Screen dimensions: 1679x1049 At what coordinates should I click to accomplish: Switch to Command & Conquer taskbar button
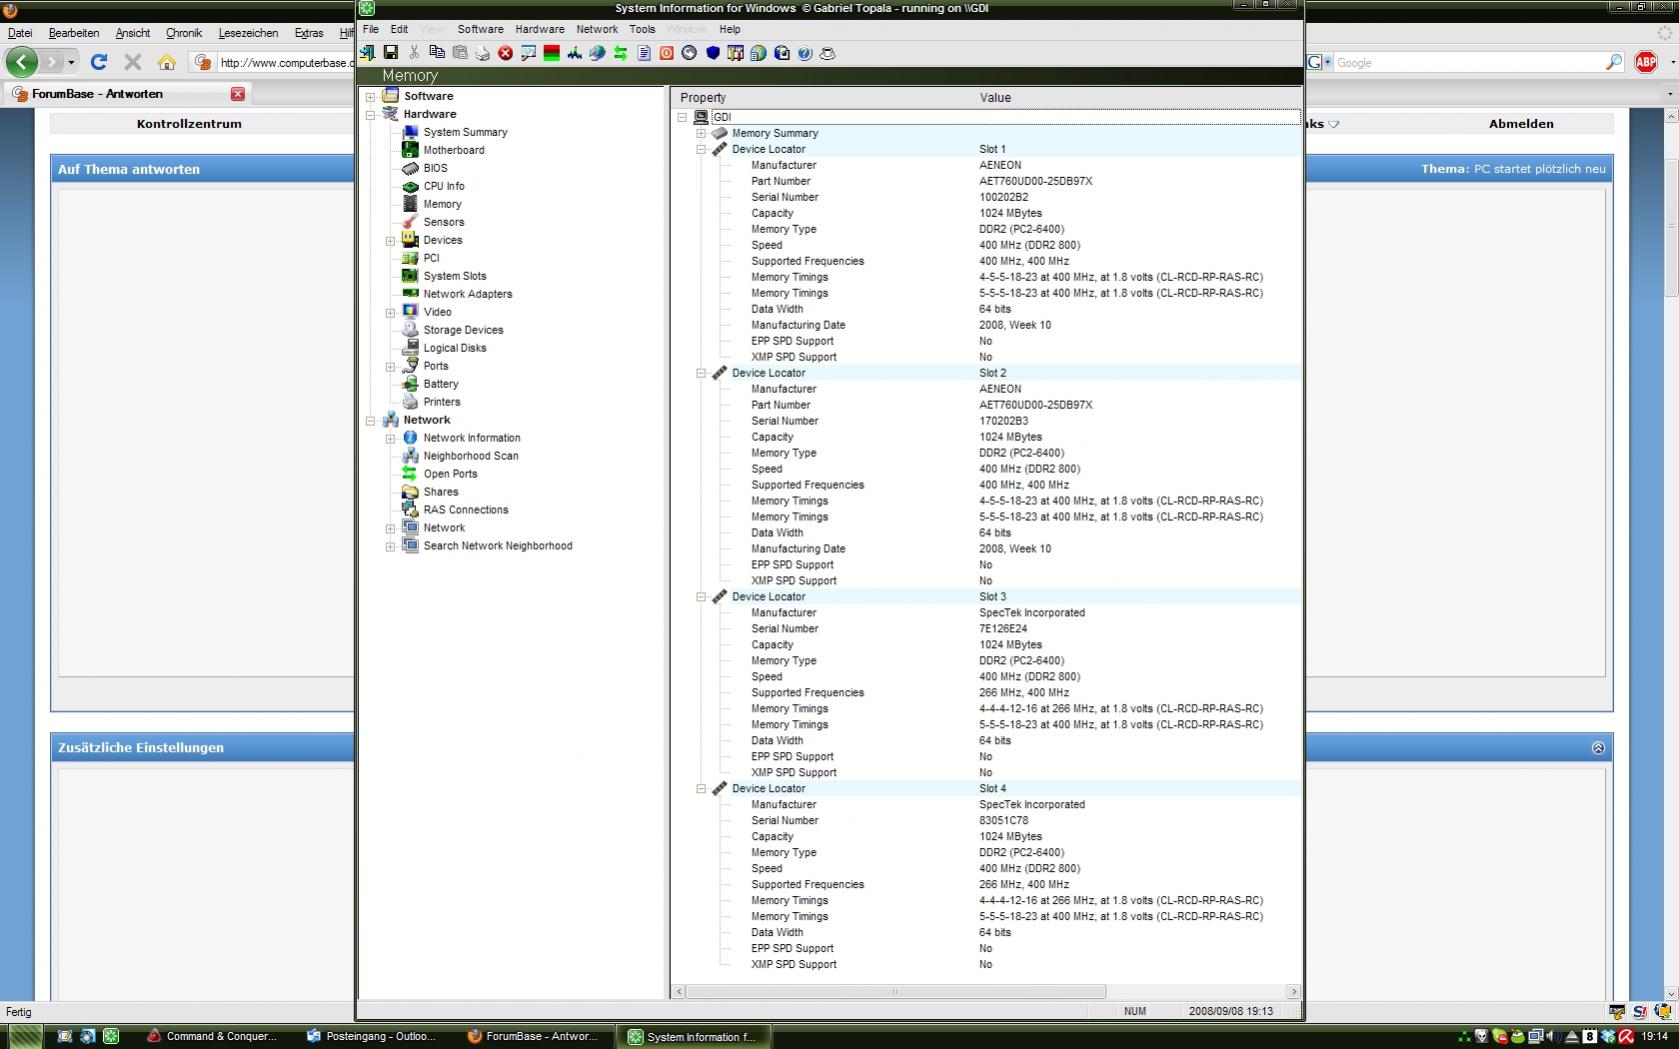[213, 1037]
